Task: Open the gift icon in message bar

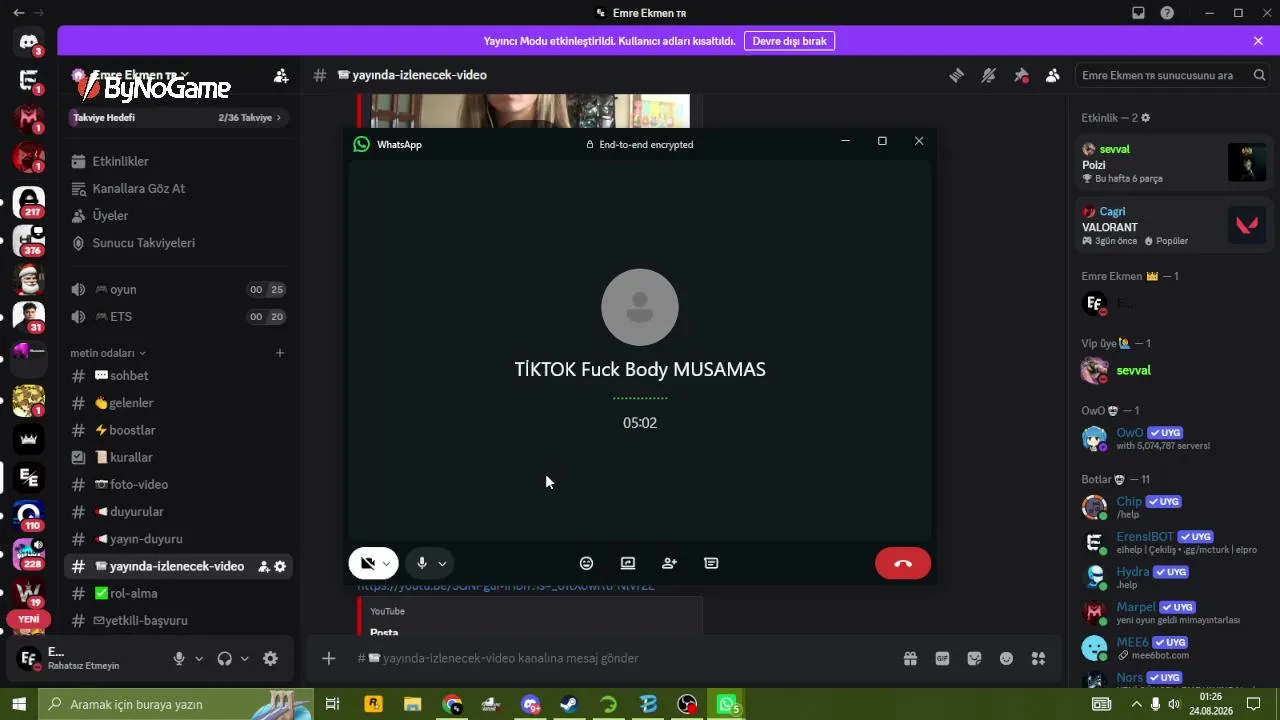Action: point(910,658)
